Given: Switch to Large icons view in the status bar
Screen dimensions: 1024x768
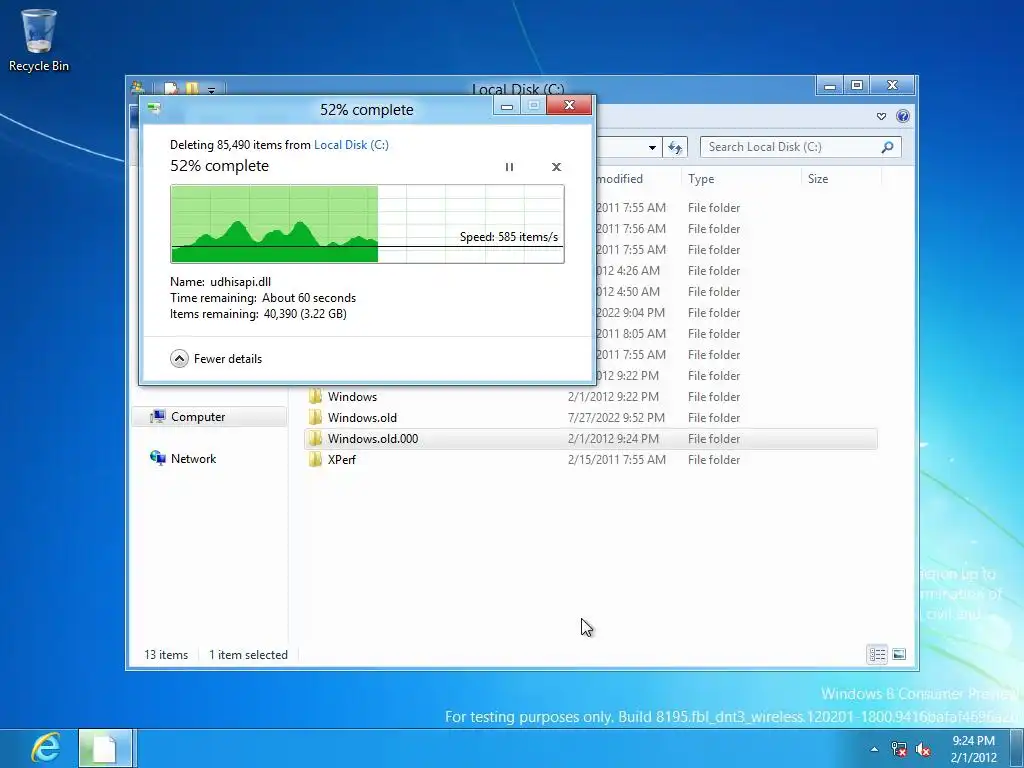Looking at the screenshot, I should tap(899, 654).
